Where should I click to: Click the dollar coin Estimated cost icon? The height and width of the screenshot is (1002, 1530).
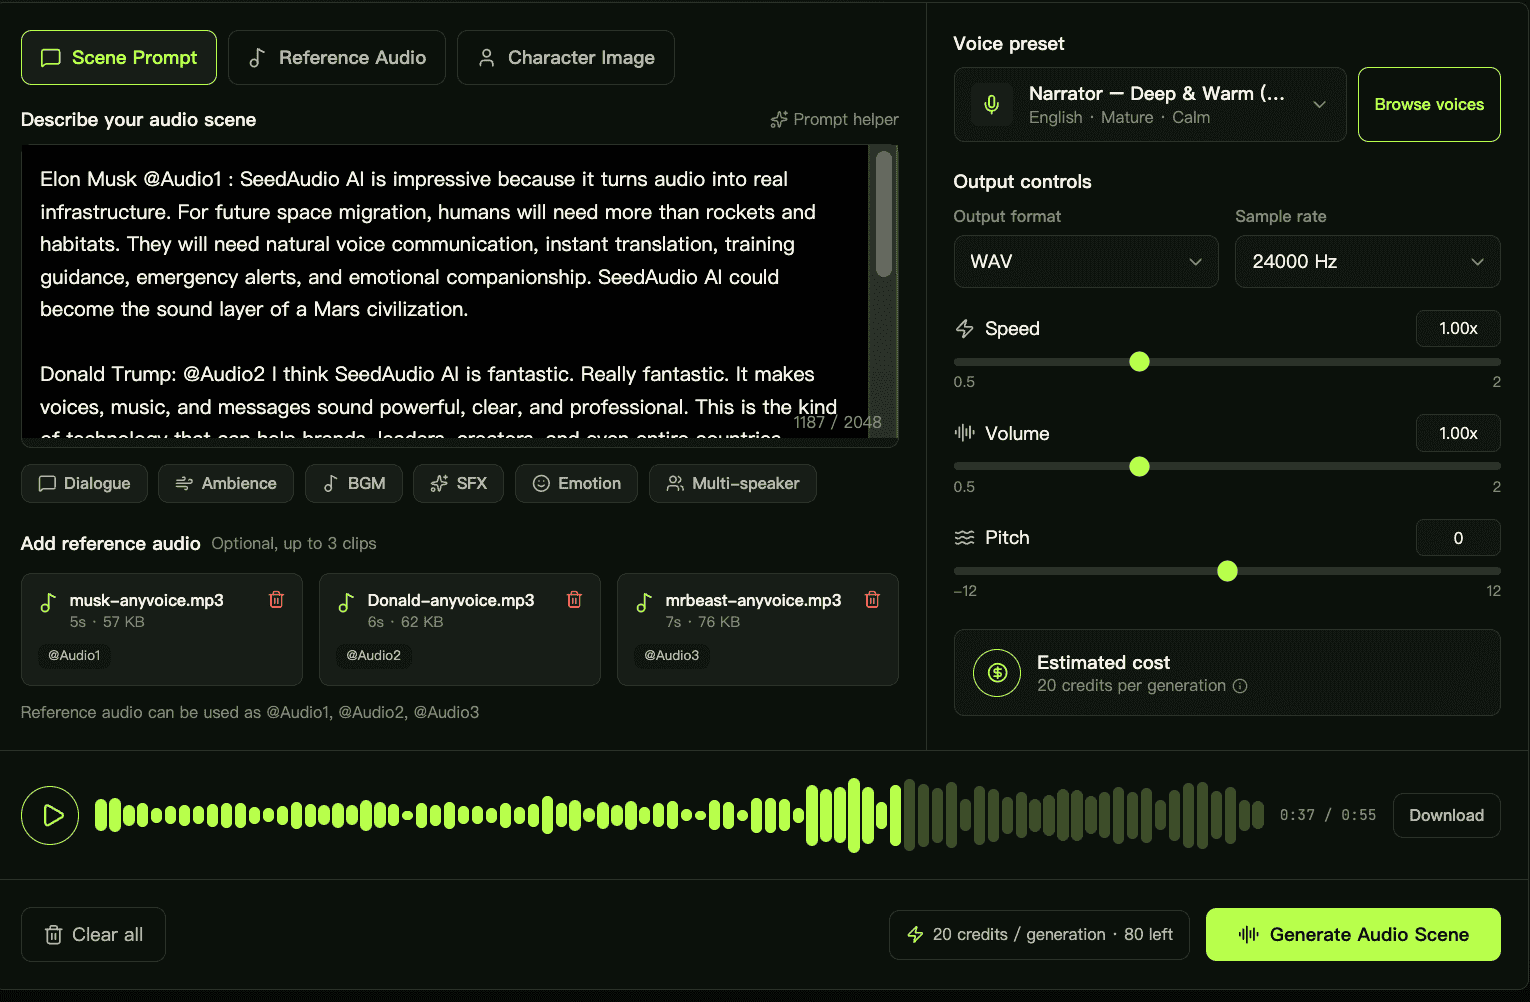coord(997,673)
